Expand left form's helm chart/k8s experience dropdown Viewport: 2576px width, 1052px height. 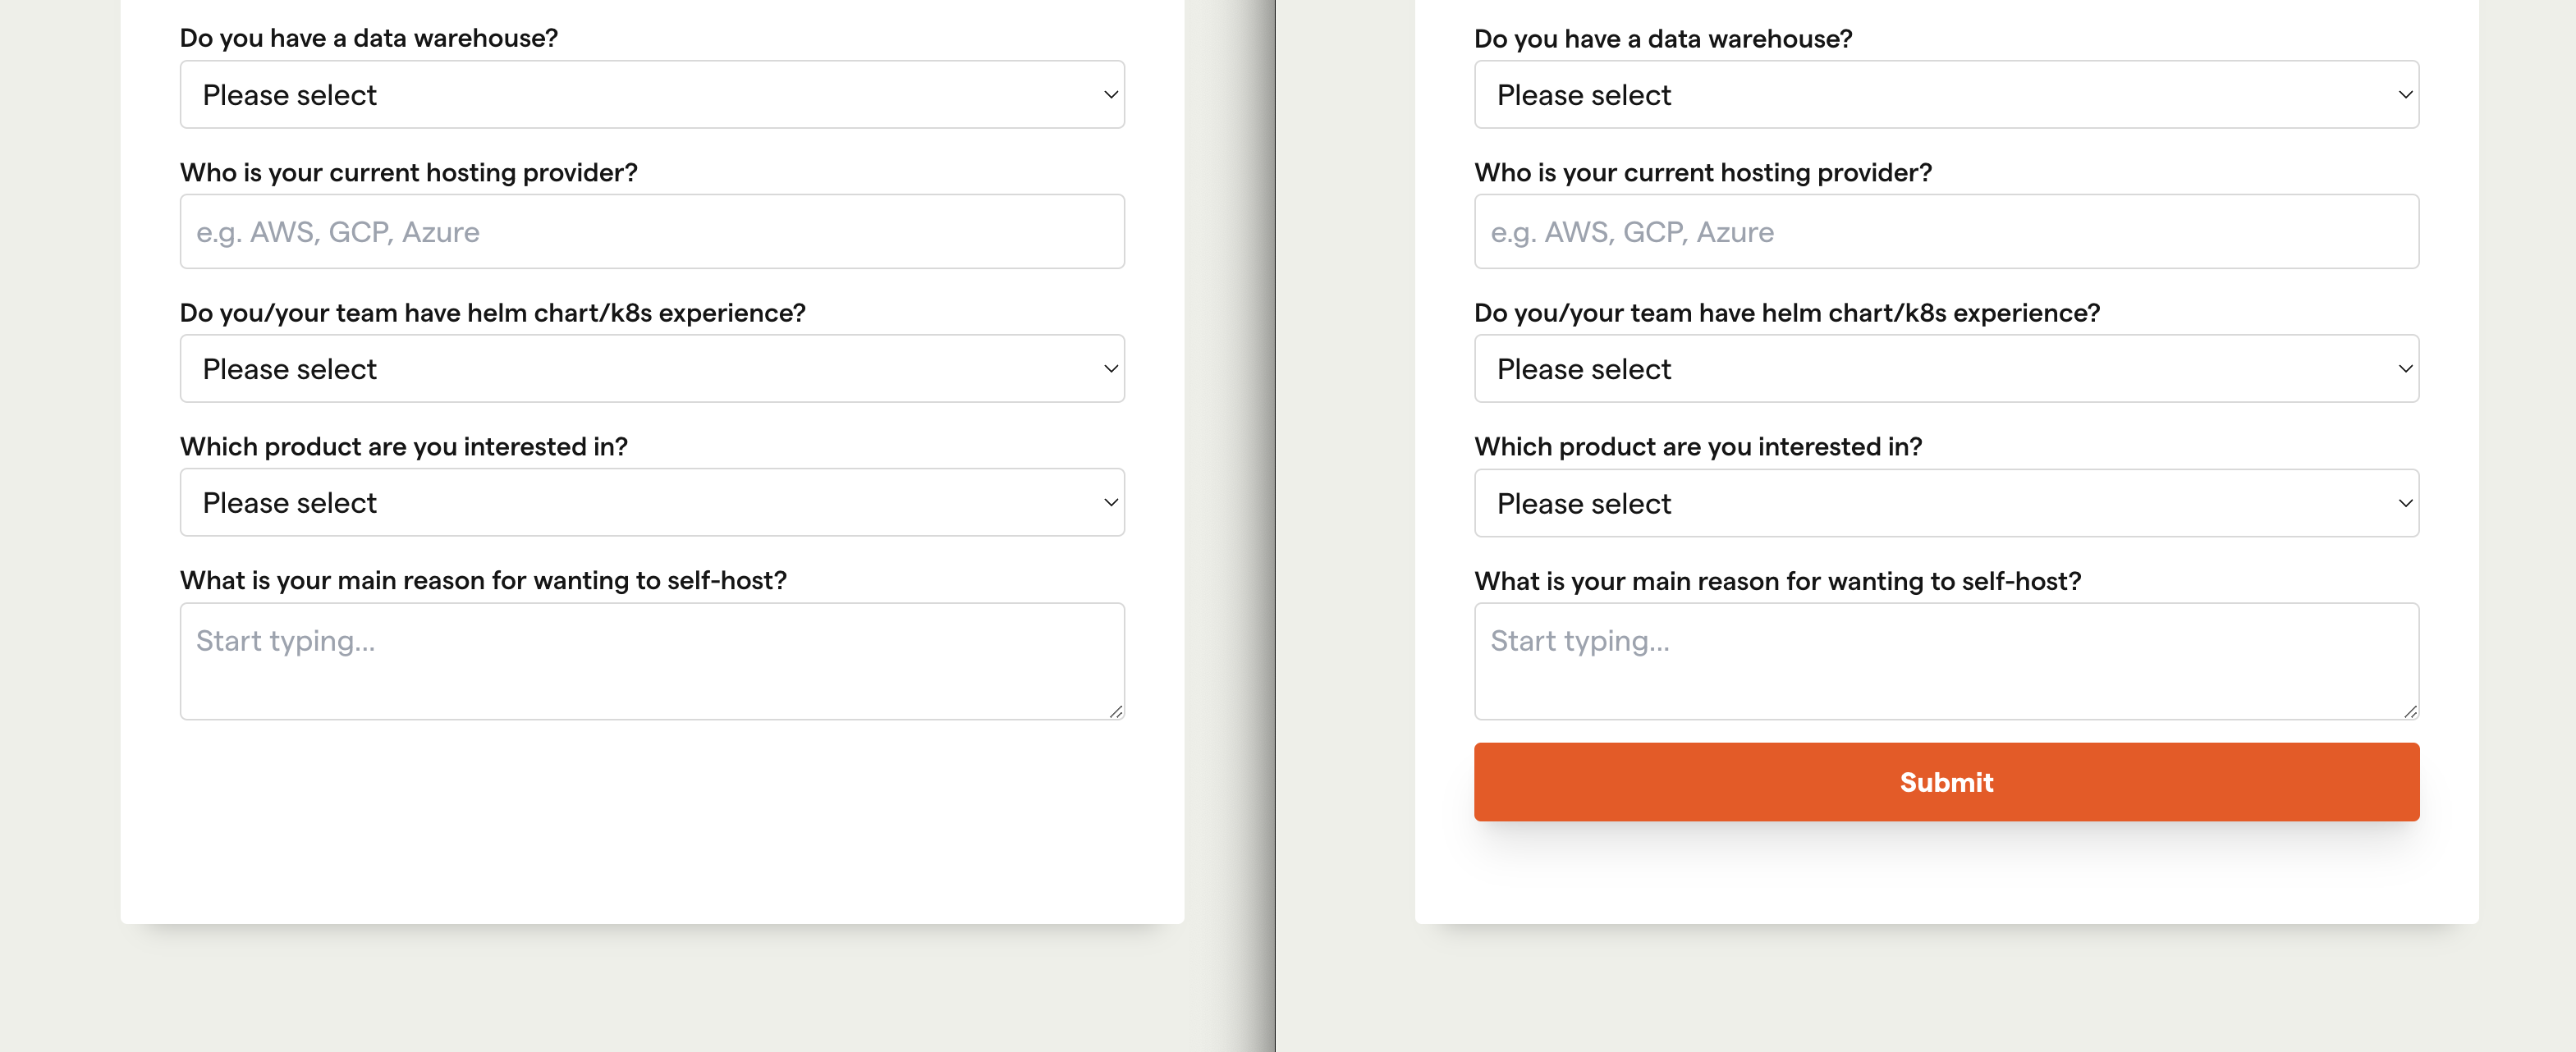[x=651, y=369]
